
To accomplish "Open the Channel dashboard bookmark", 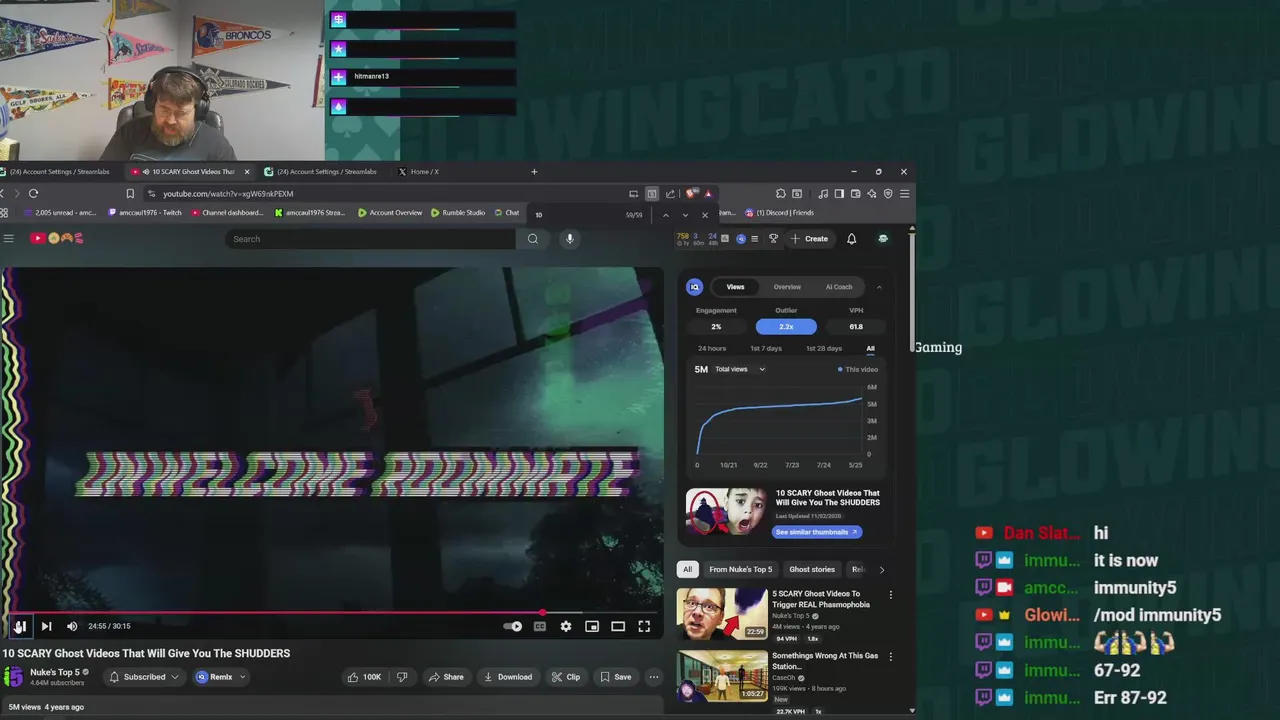I will [227, 213].
